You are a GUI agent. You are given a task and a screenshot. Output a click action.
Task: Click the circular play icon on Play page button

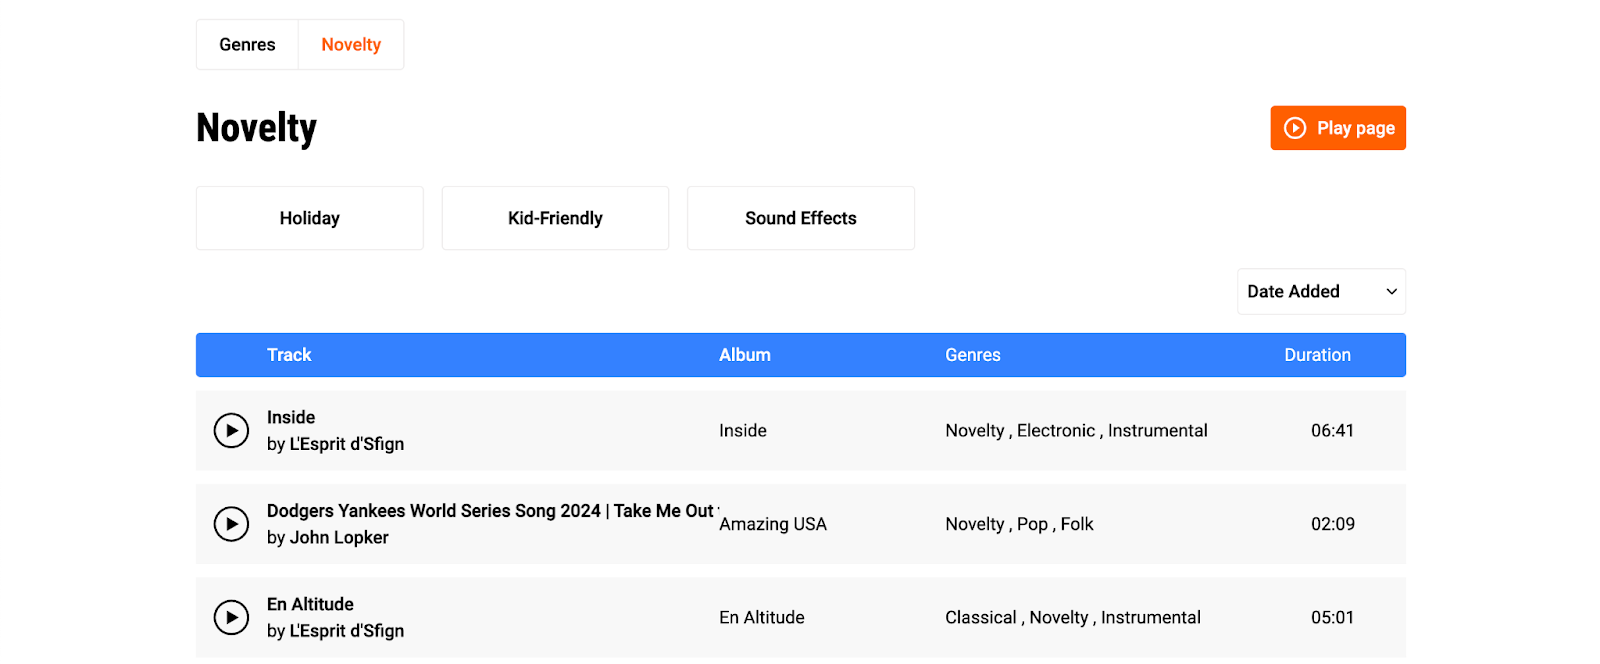[x=1295, y=128]
